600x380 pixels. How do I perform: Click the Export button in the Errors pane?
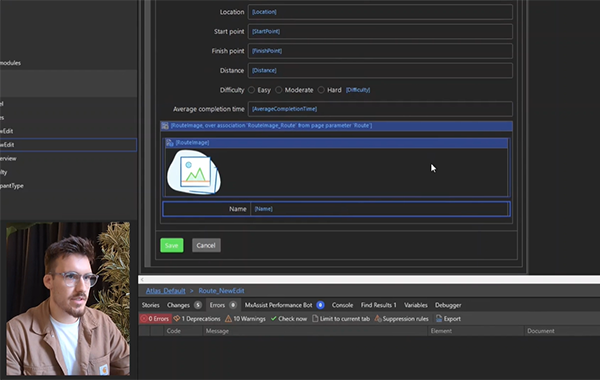[x=448, y=319]
